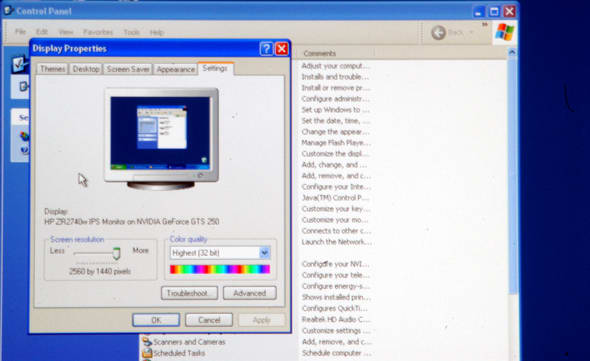
Task: Click the Screen resolution slider thumb
Action: [x=117, y=254]
